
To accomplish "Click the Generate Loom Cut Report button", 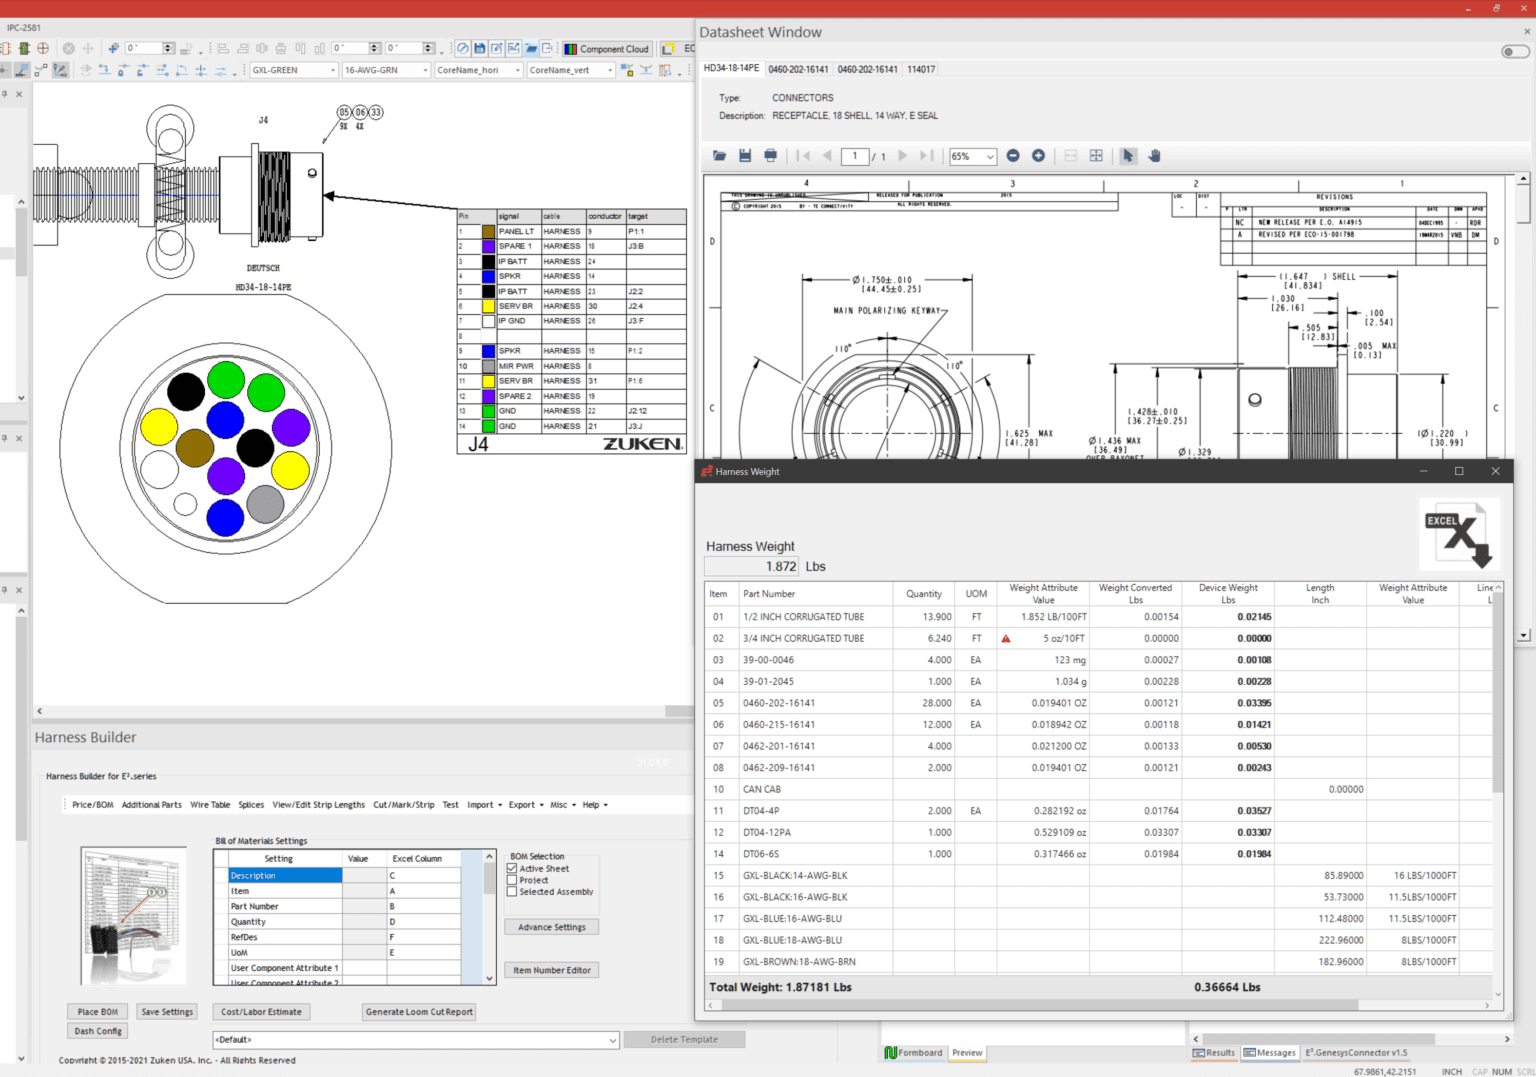I will [418, 1011].
